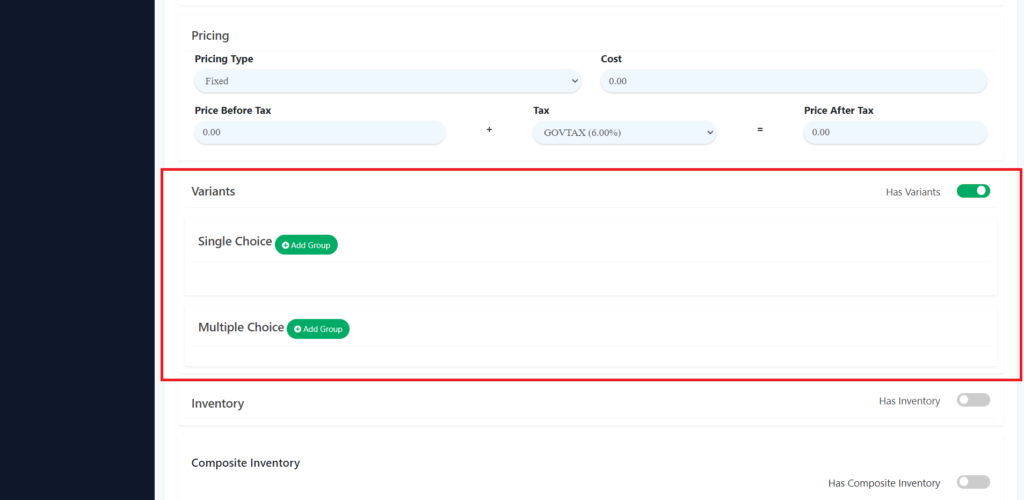Turn on Has Composite Inventory switch

click(x=973, y=482)
